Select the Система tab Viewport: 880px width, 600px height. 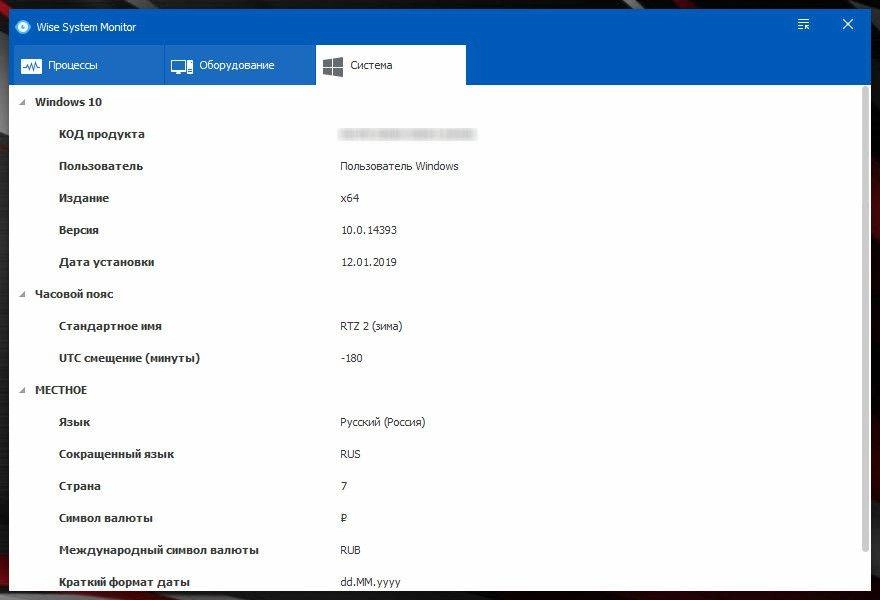(x=391, y=65)
